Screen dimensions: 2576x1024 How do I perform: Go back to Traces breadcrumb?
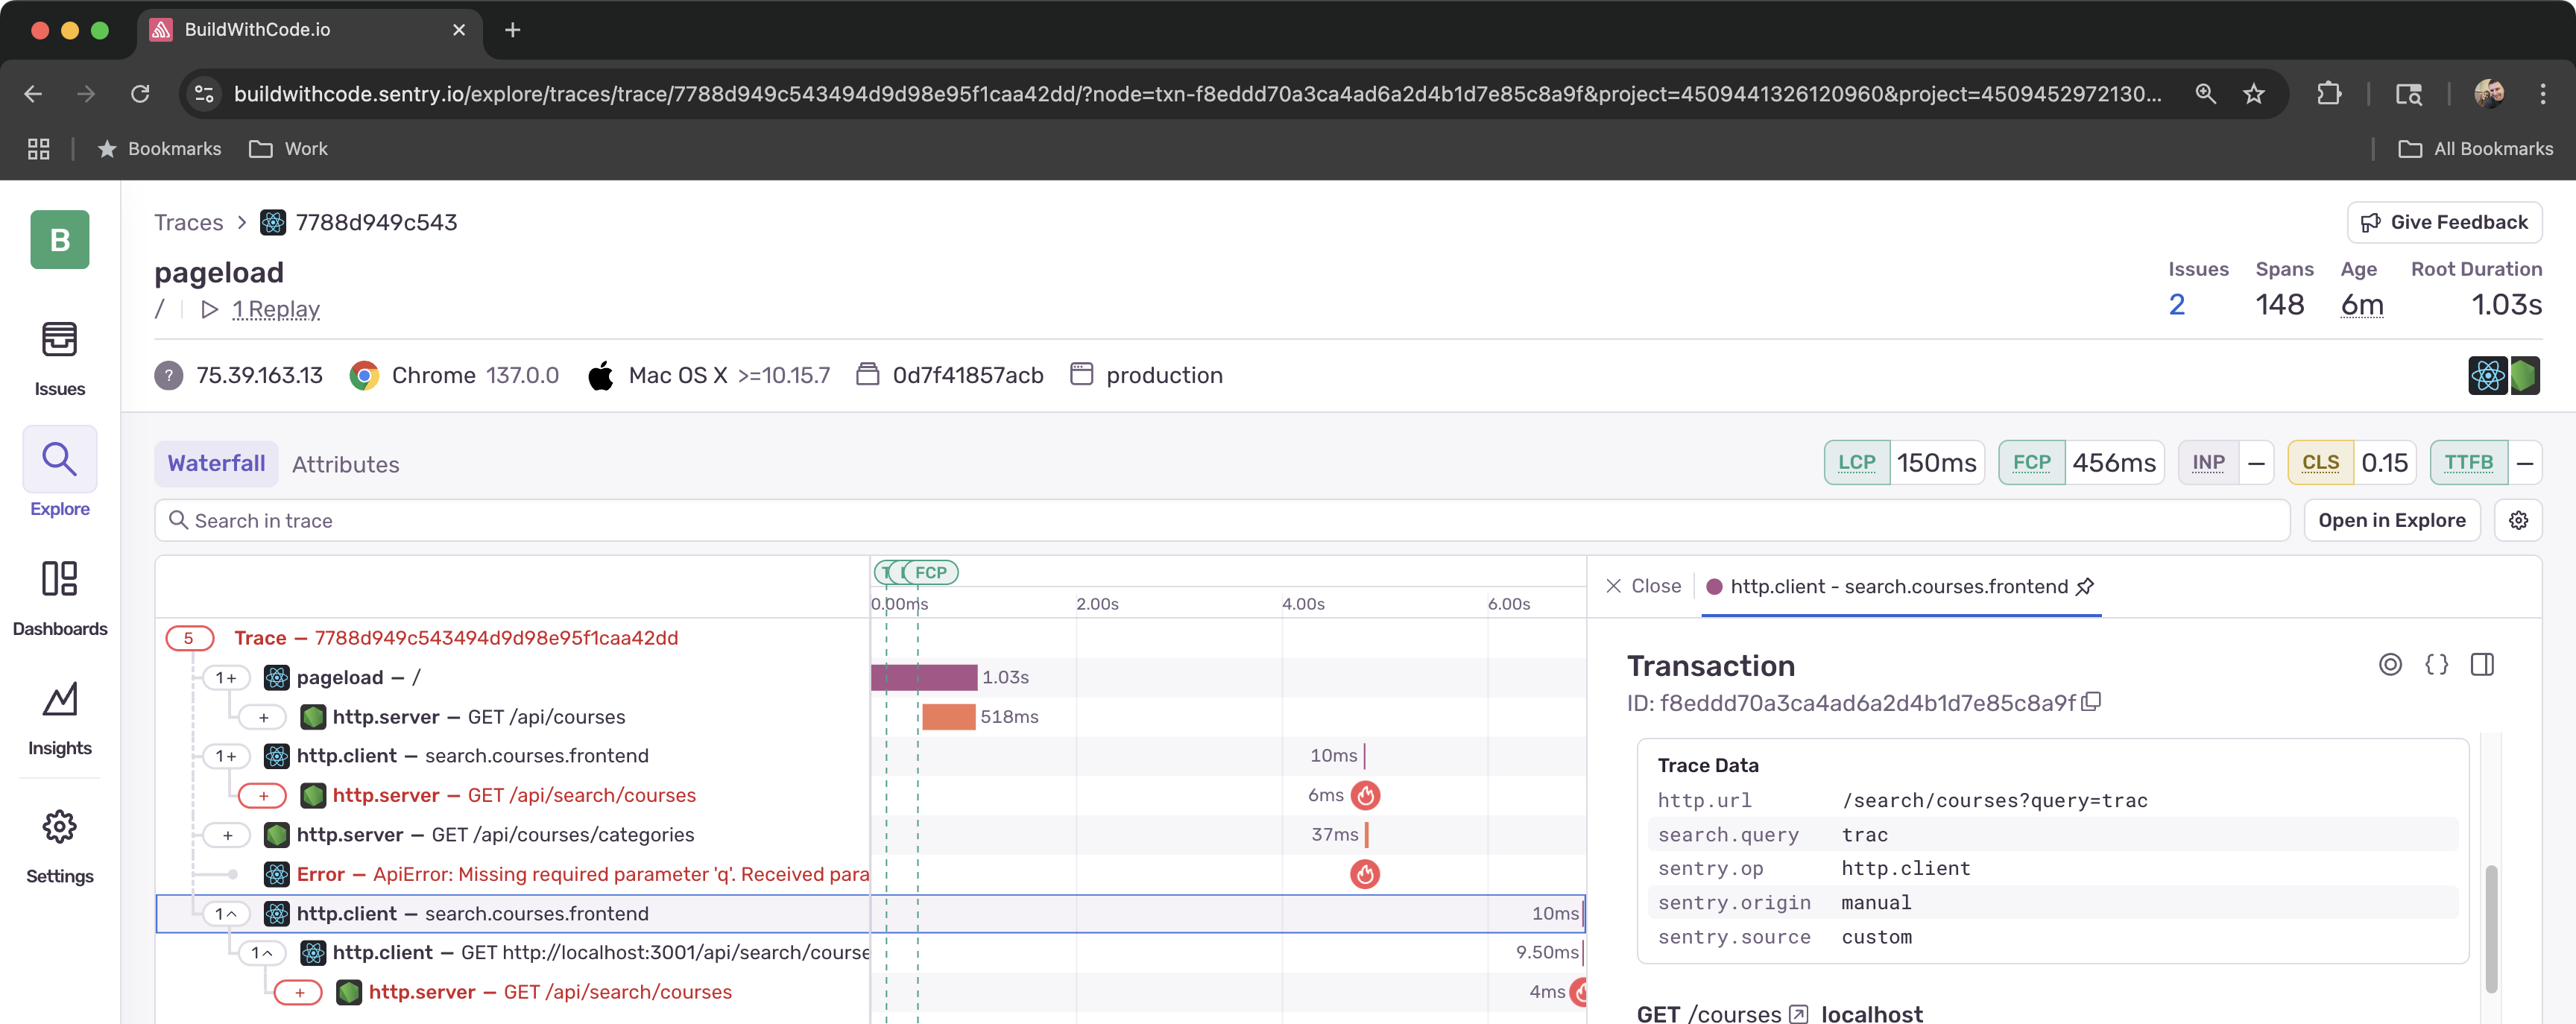coord(188,222)
